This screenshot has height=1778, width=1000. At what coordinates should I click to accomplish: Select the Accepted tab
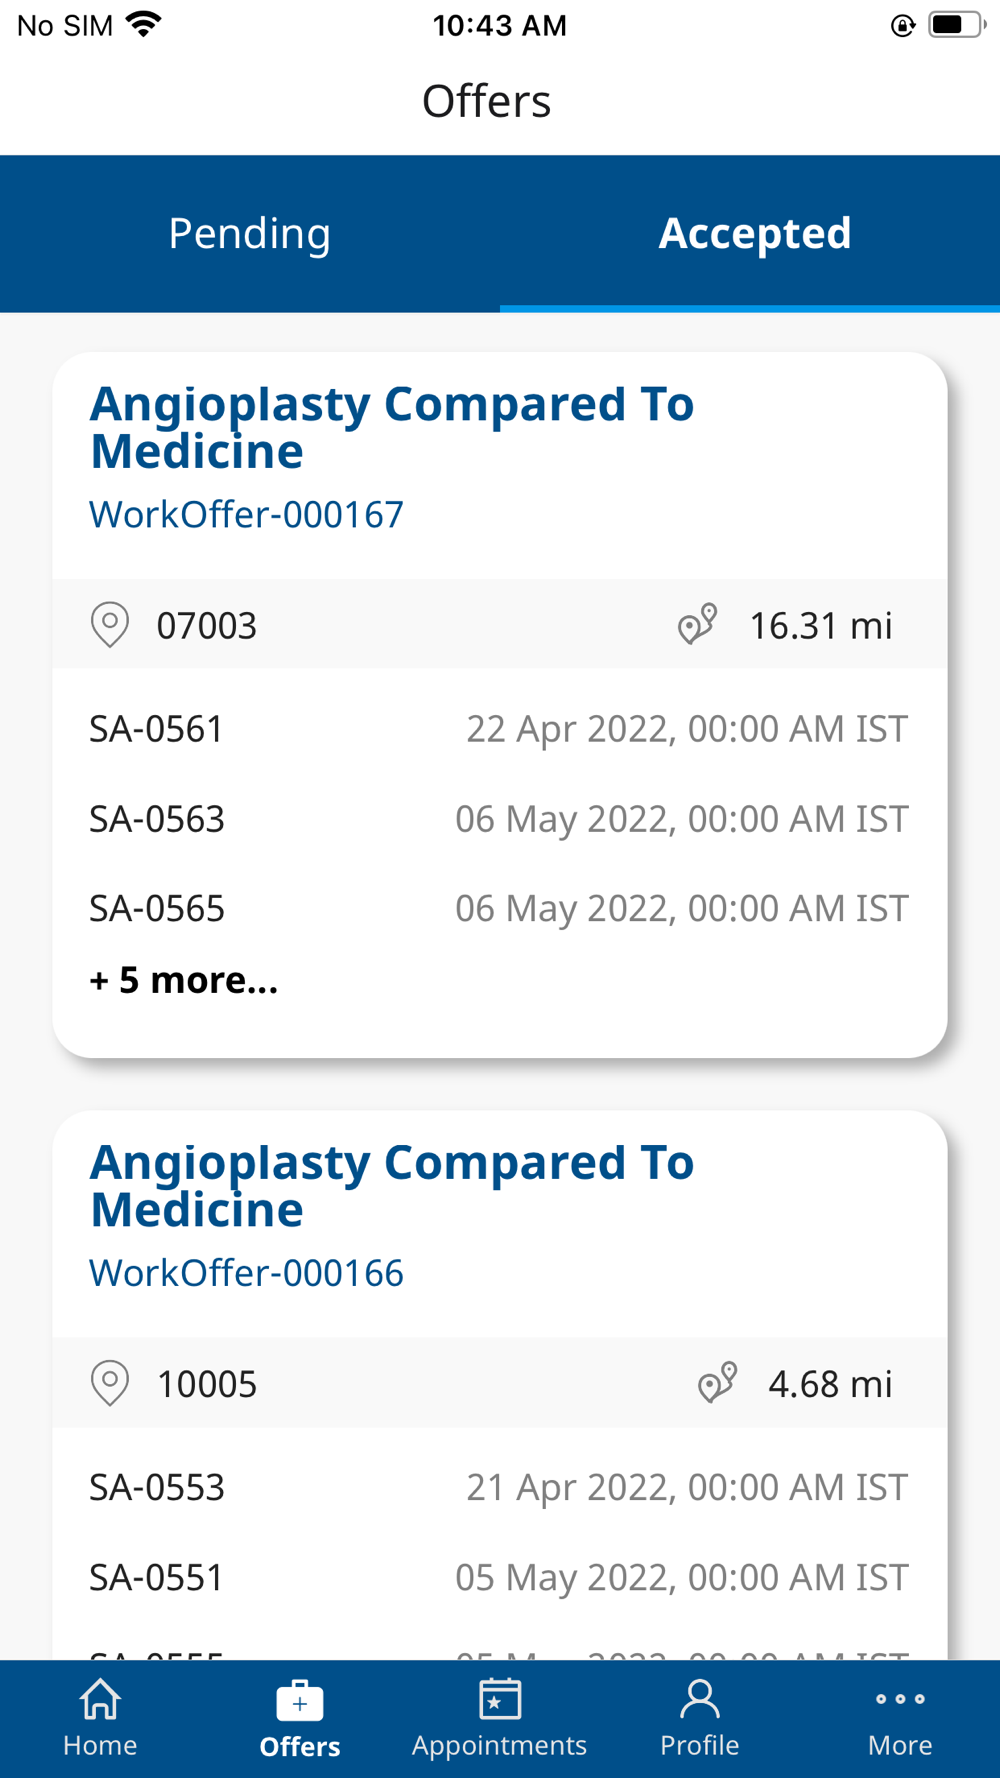click(754, 234)
